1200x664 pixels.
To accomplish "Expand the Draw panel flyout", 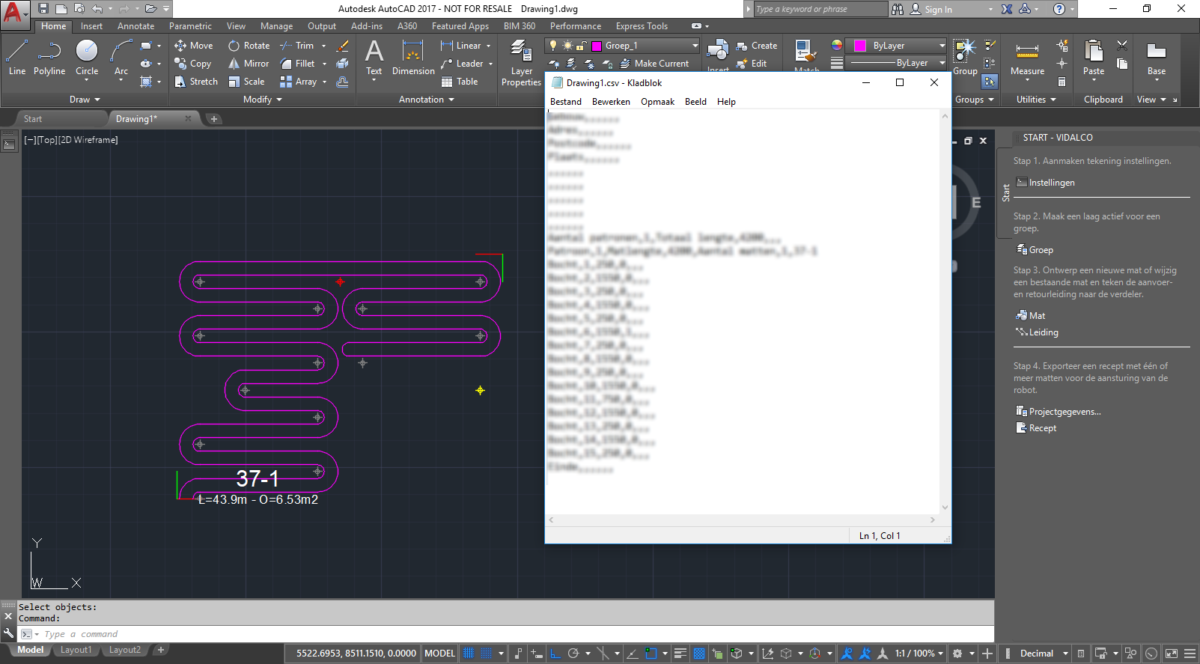I will tap(85, 99).
